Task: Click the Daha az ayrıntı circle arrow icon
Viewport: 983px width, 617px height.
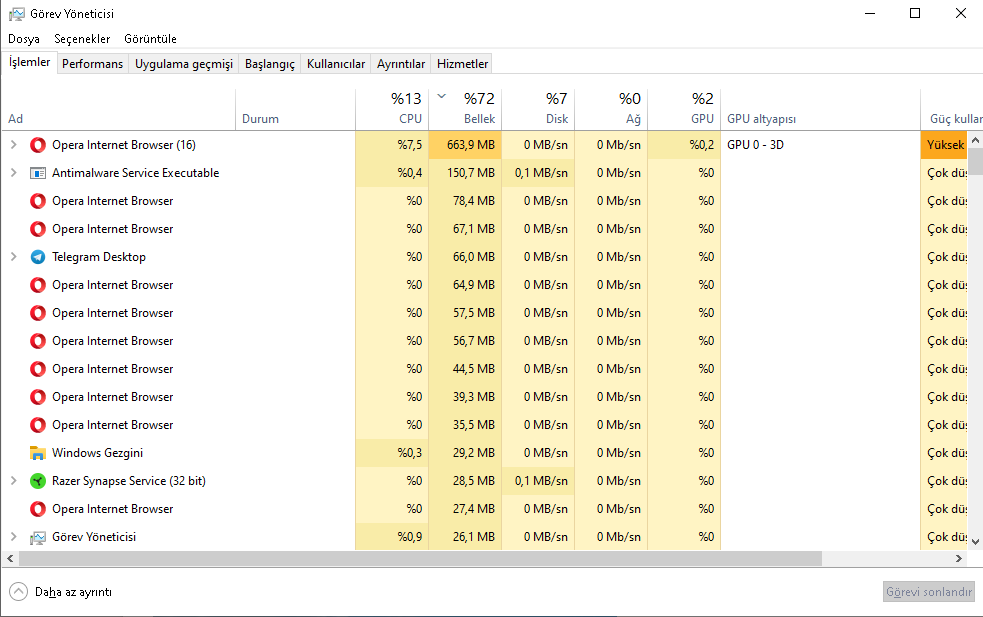Action: pyautogui.click(x=19, y=591)
